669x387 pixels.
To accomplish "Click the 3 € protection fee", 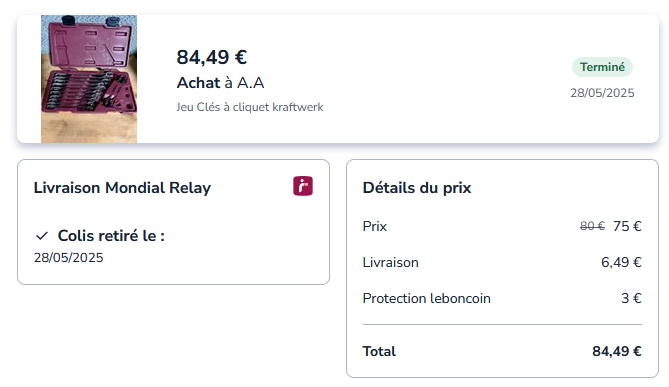I will tap(631, 298).
